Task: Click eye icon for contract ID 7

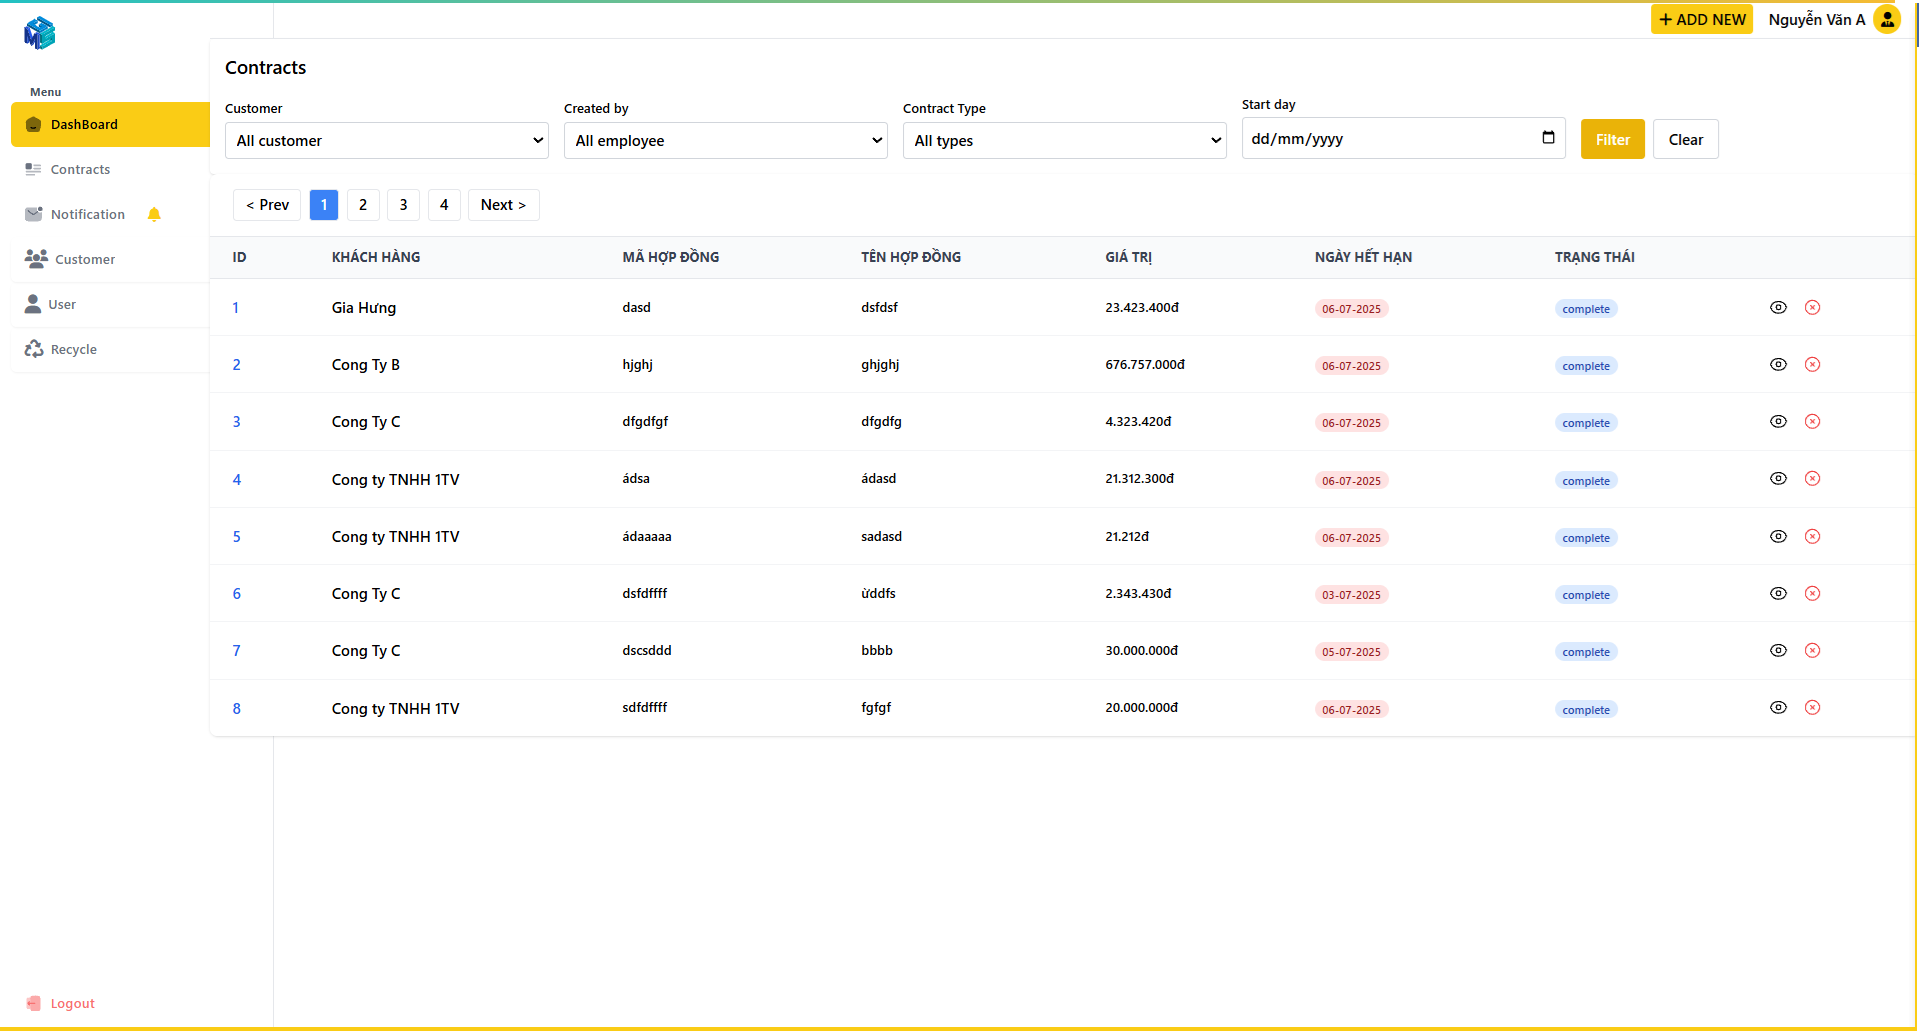Action: tap(1778, 651)
